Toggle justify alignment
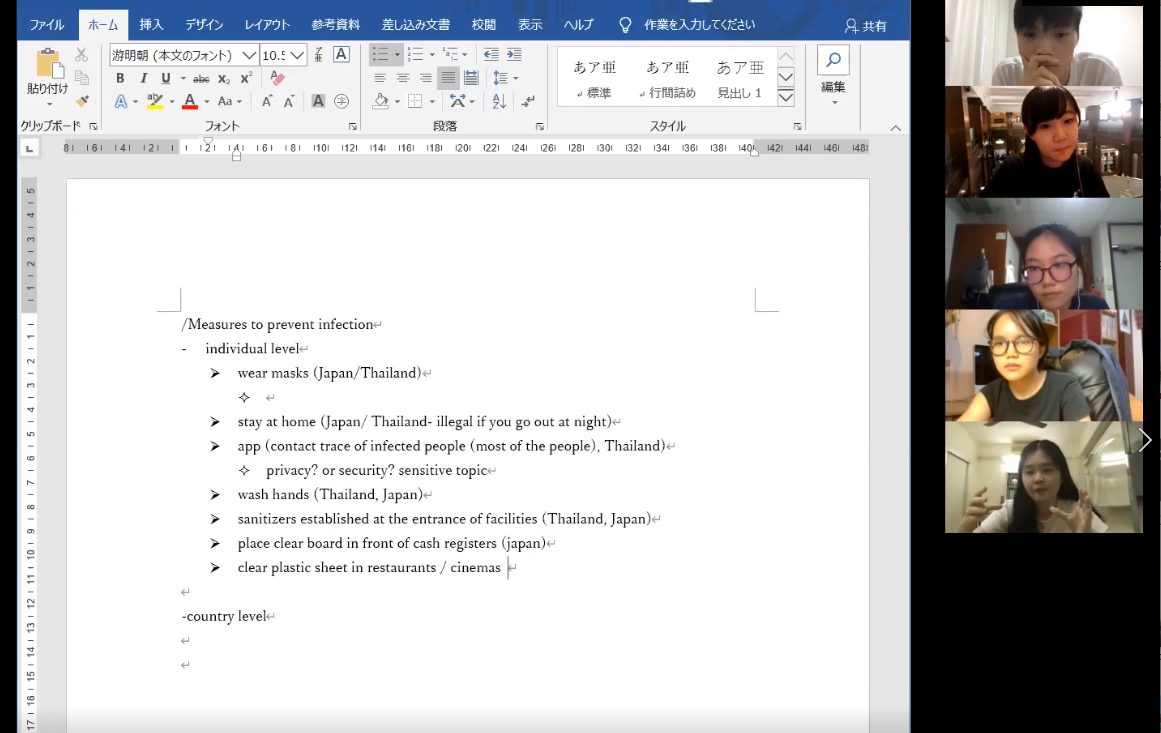Screen dimensions: 1161x733 click(x=448, y=78)
